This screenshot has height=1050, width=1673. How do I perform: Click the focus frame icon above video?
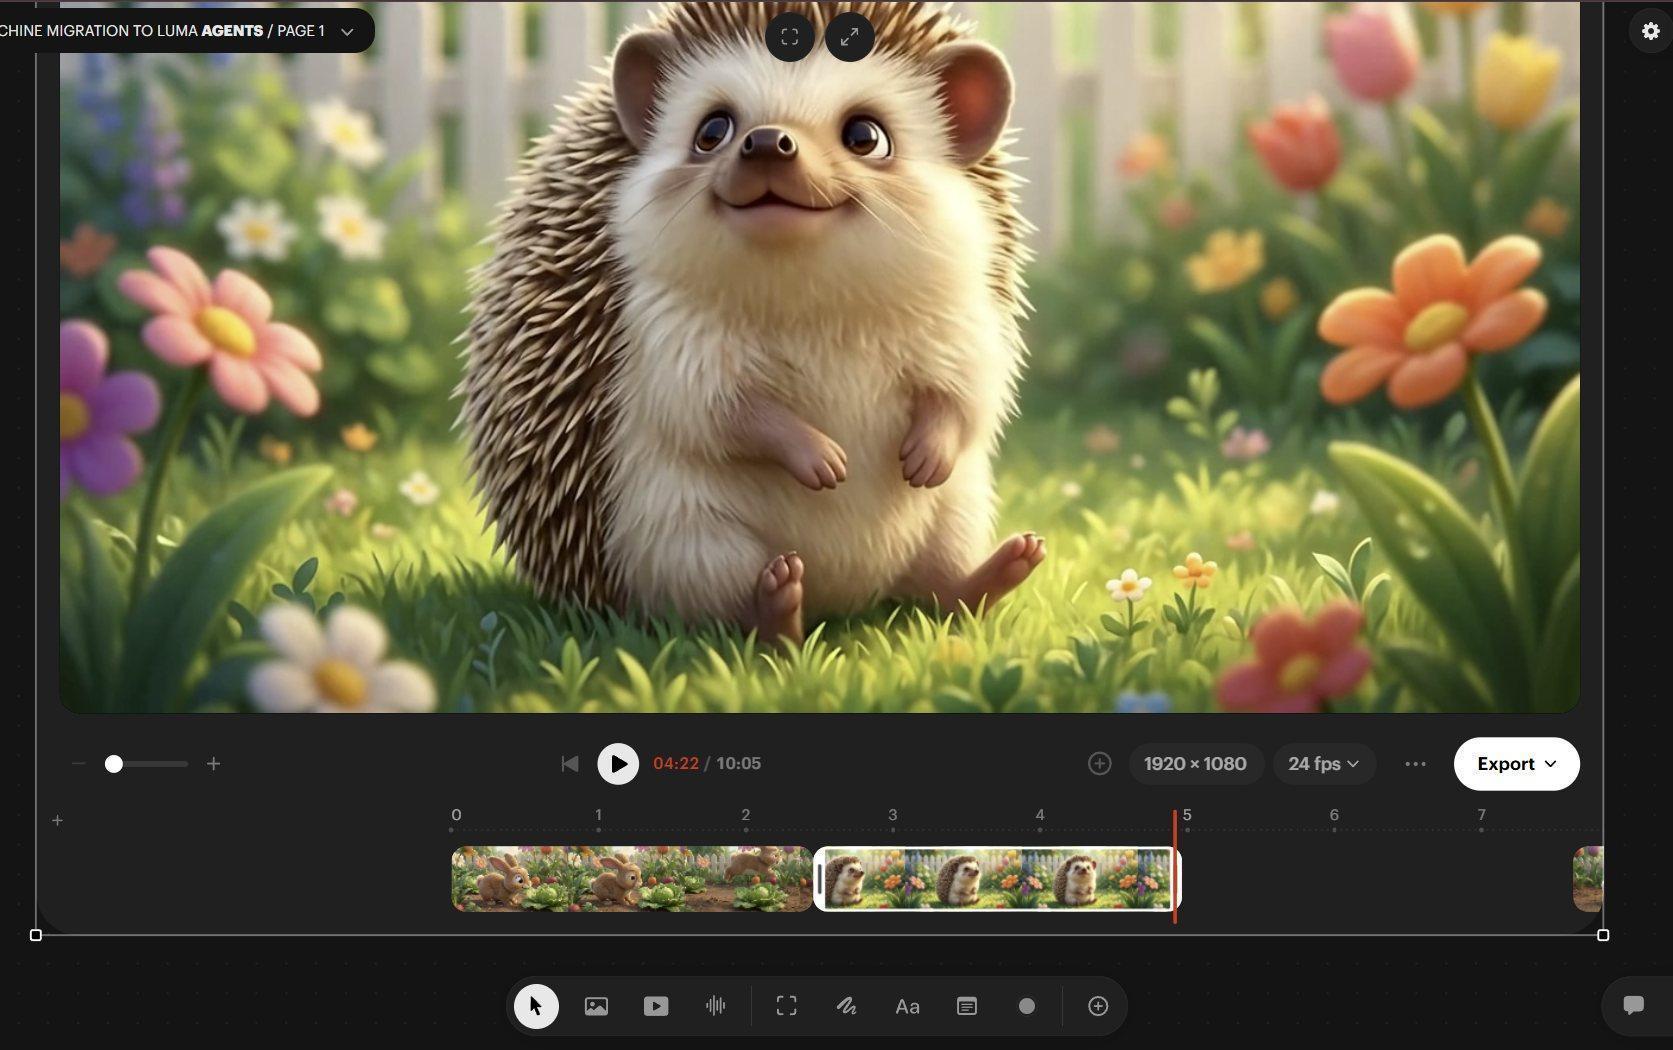[x=790, y=37]
